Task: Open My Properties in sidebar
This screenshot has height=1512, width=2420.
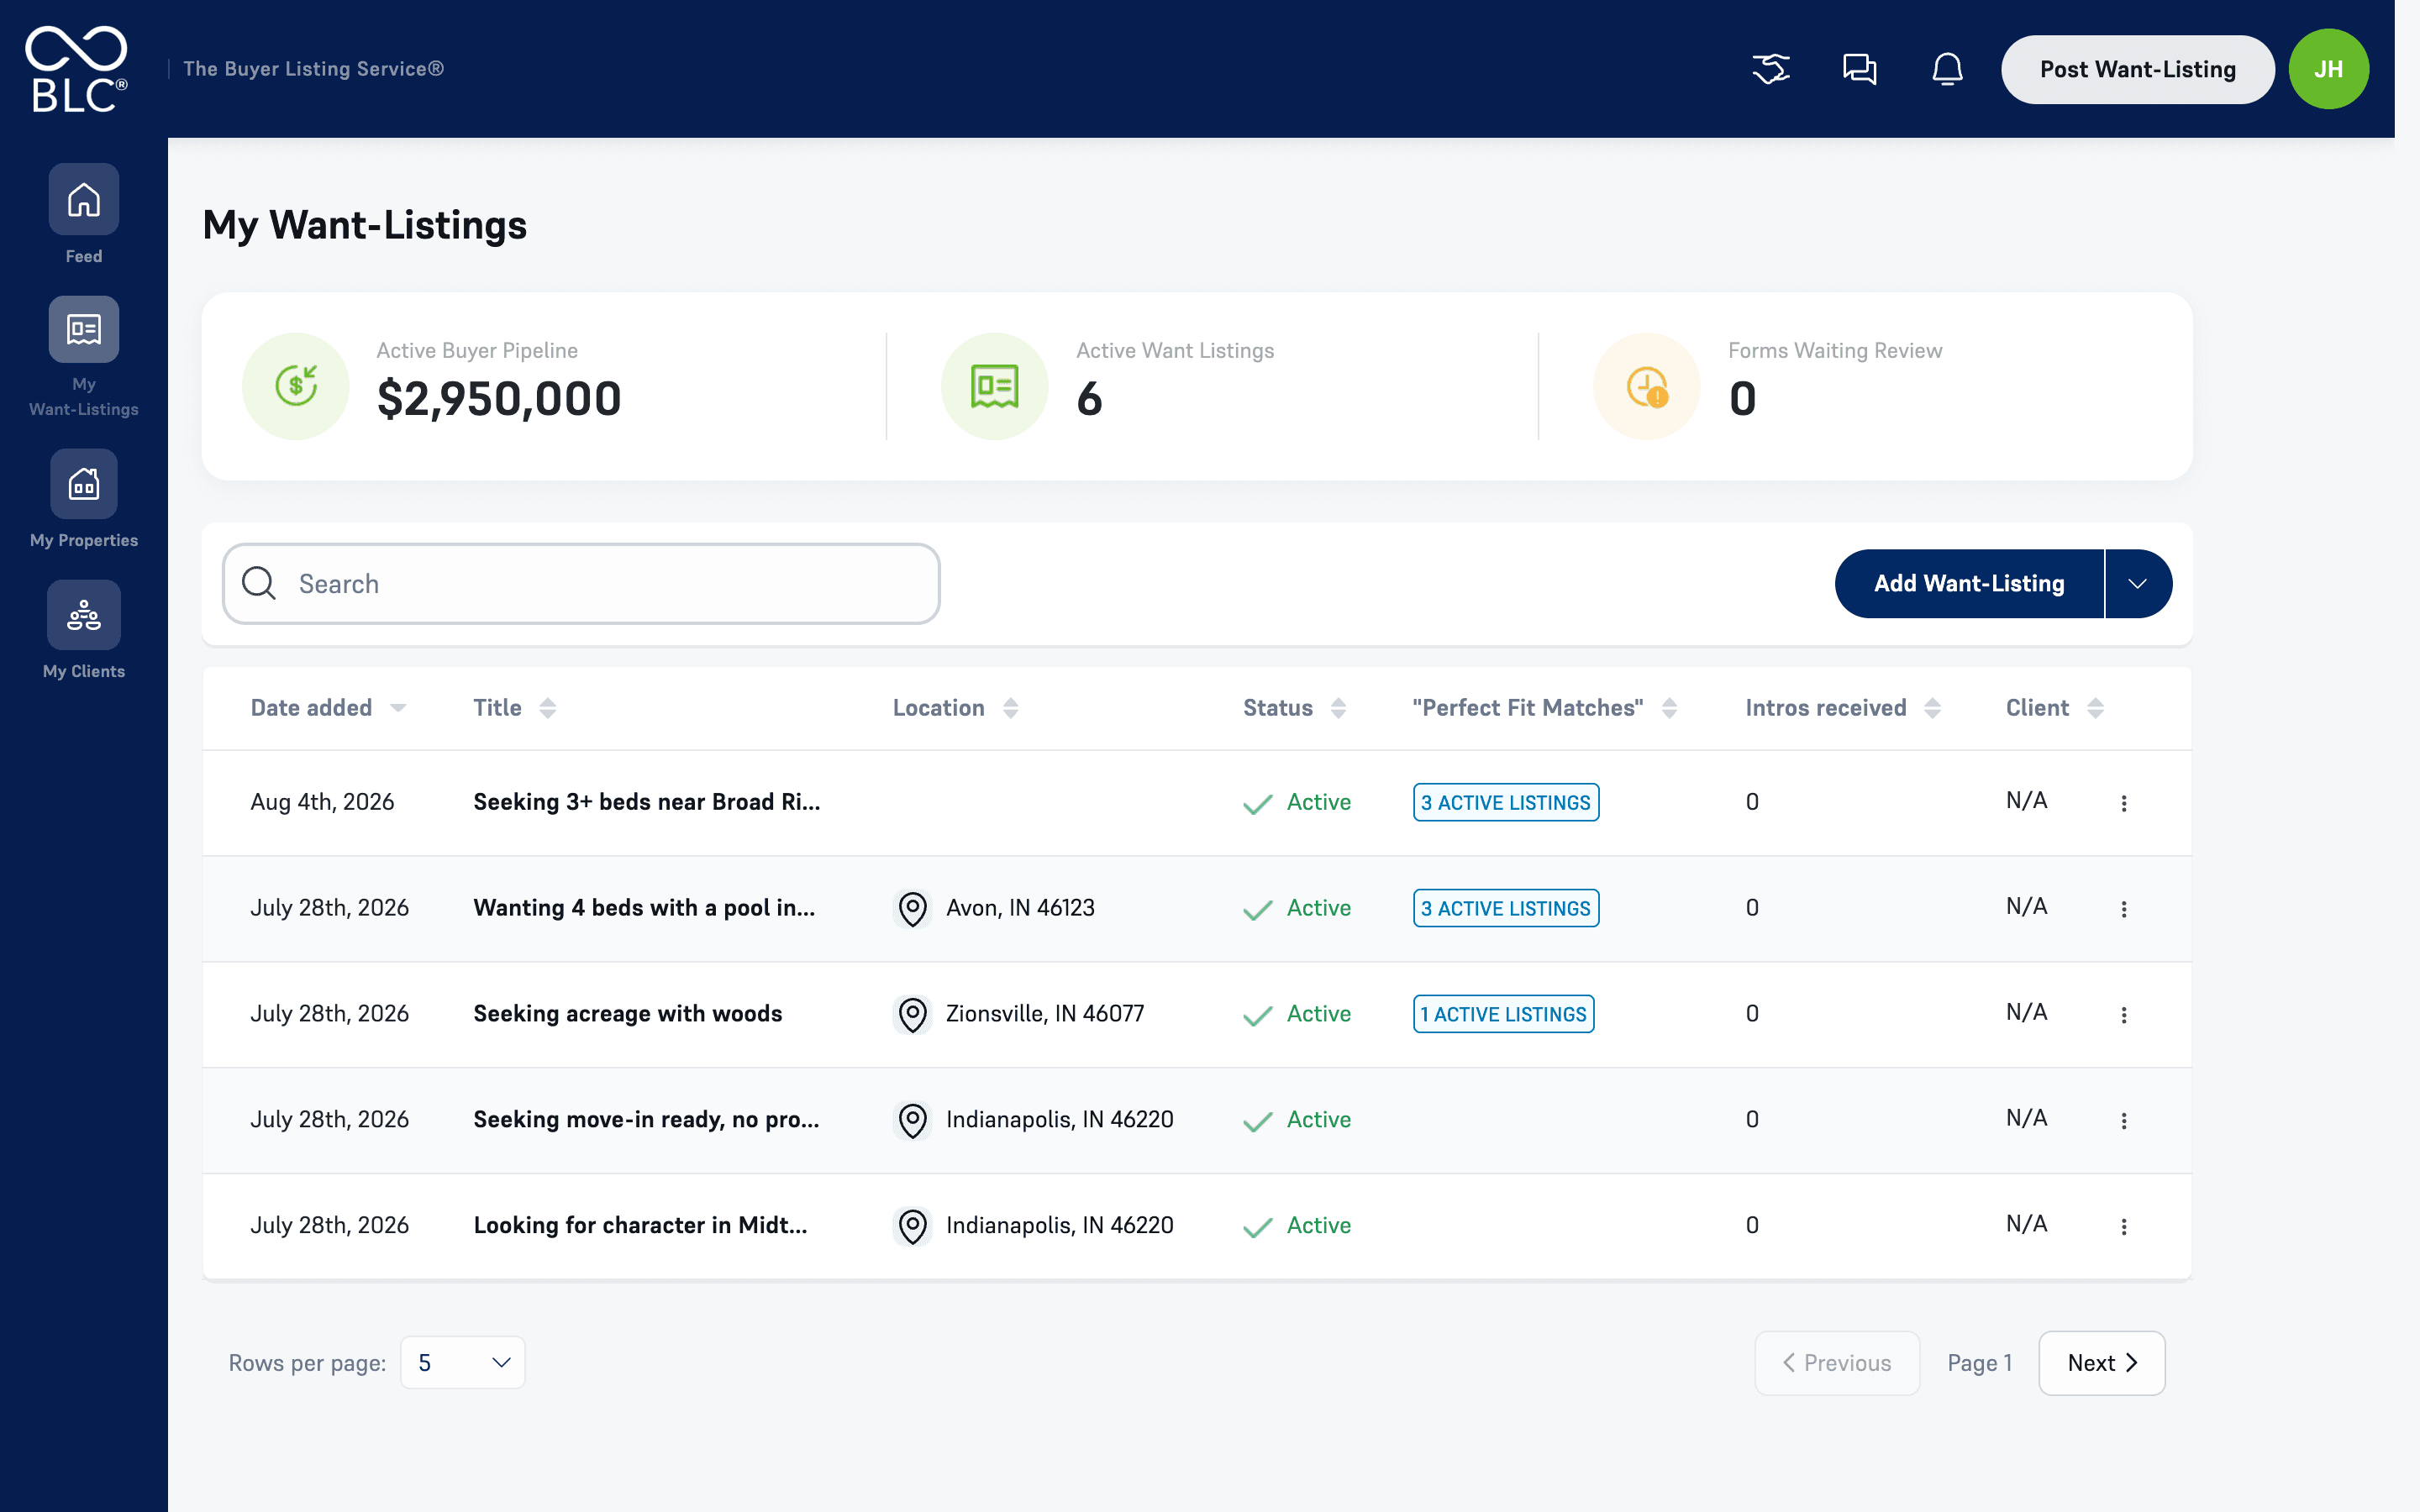Action: [x=84, y=484]
